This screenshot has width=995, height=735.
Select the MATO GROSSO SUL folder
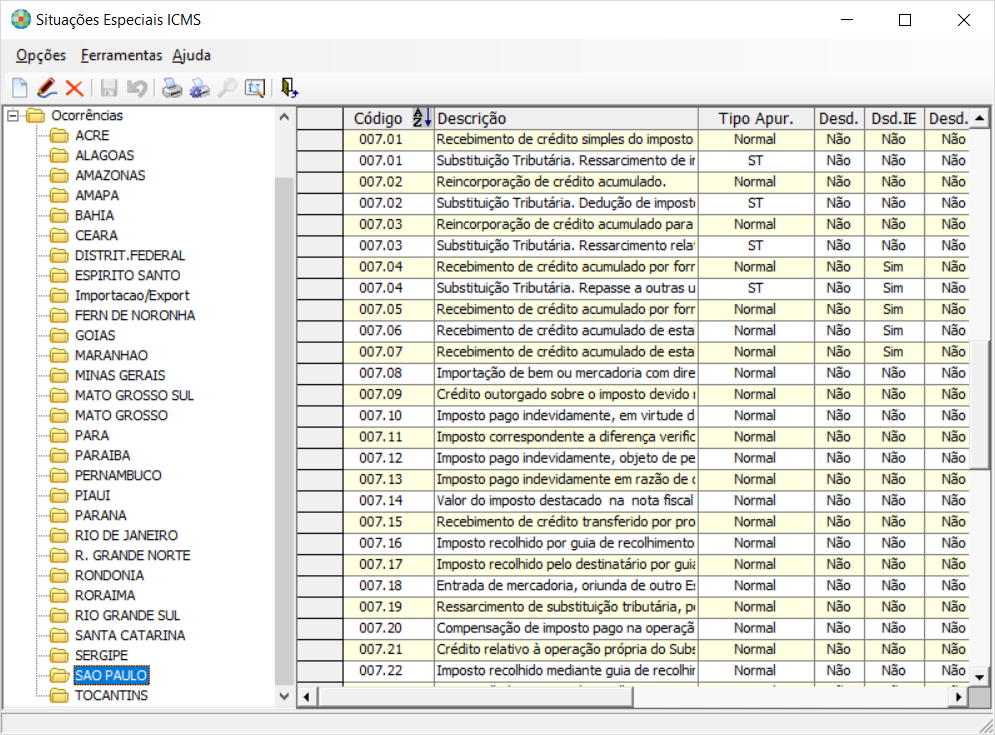pos(134,395)
